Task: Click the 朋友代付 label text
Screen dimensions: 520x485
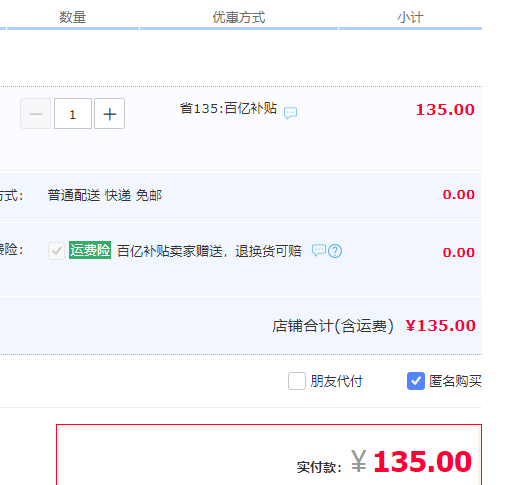Action: pyautogui.click(x=336, y=381)
